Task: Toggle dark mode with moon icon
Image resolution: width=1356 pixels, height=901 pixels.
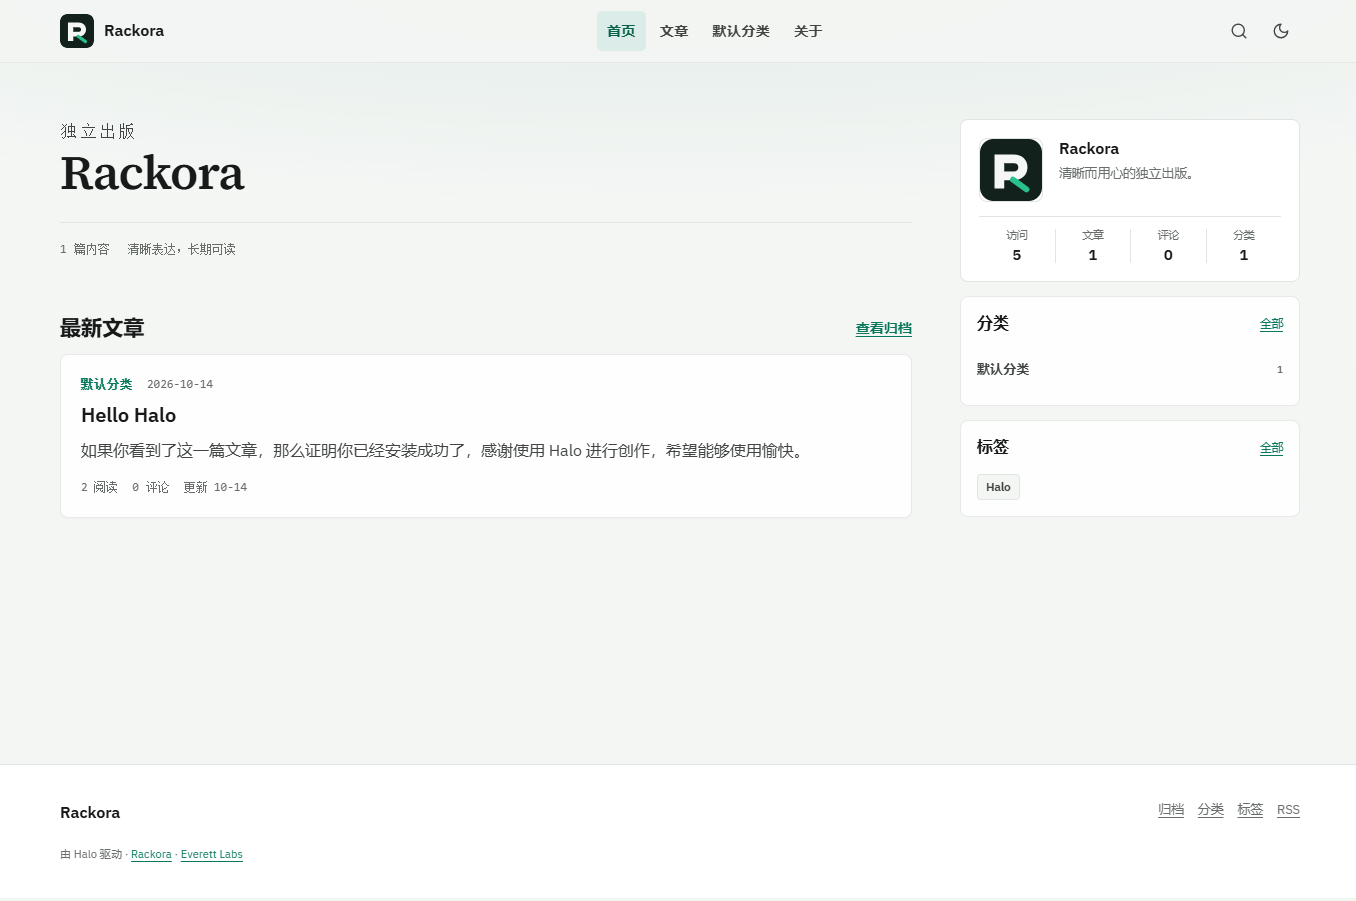Action: (1281, 31)
